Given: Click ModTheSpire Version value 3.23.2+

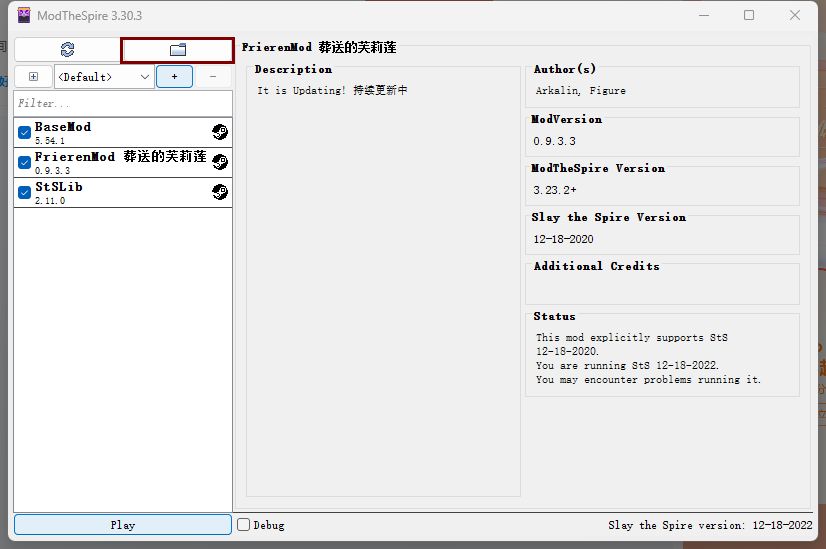Looking at the screenshot, I should pyautogui.click(x=555, y=190).
